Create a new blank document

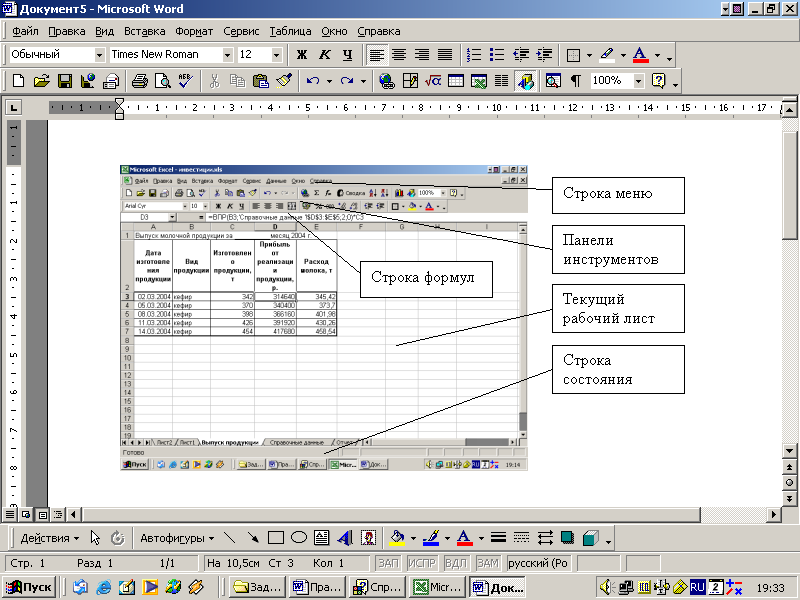tap(18, 81)
